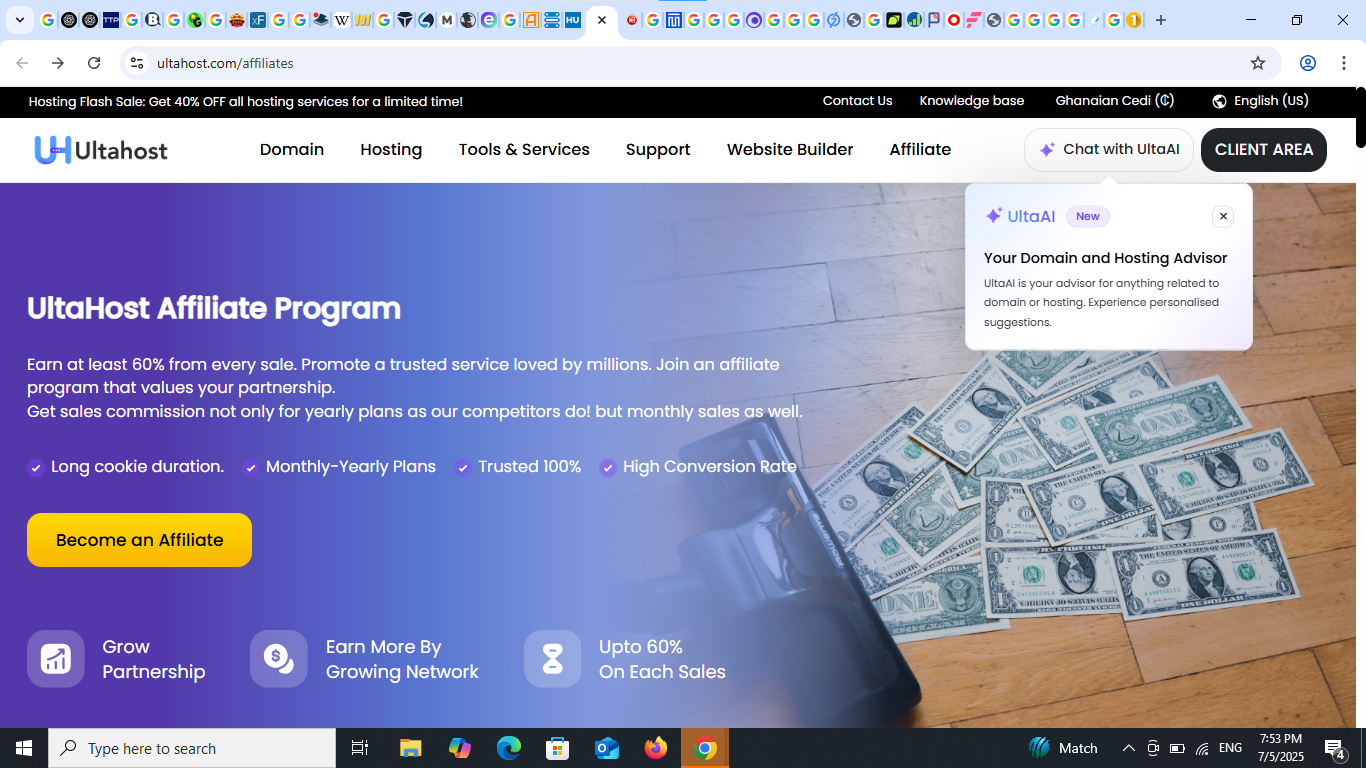
Task: Click Earn More By Growing Network text
Action: tap(402, 659)
